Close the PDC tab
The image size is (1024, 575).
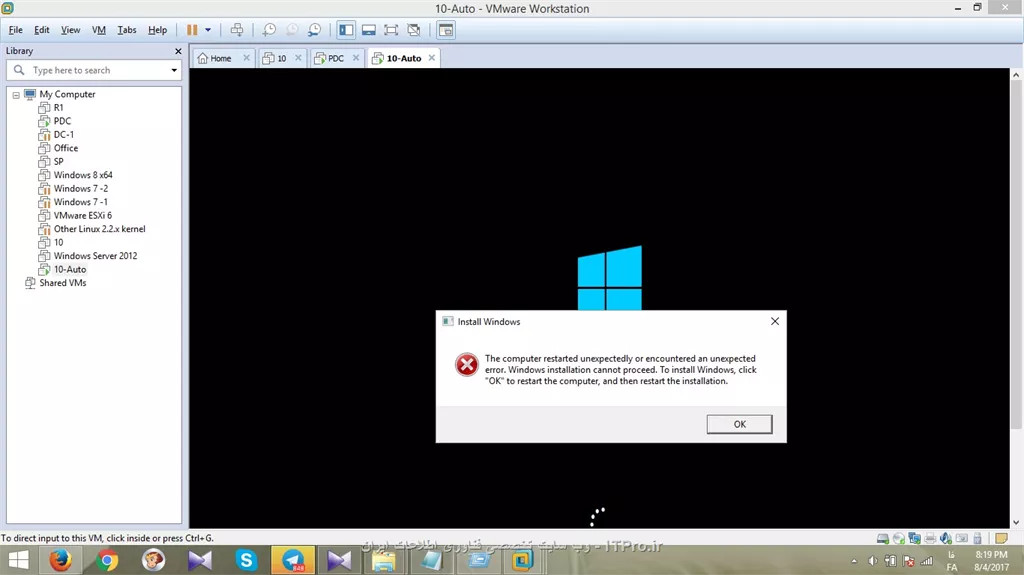pyautogui.click(x=356, y=58)
